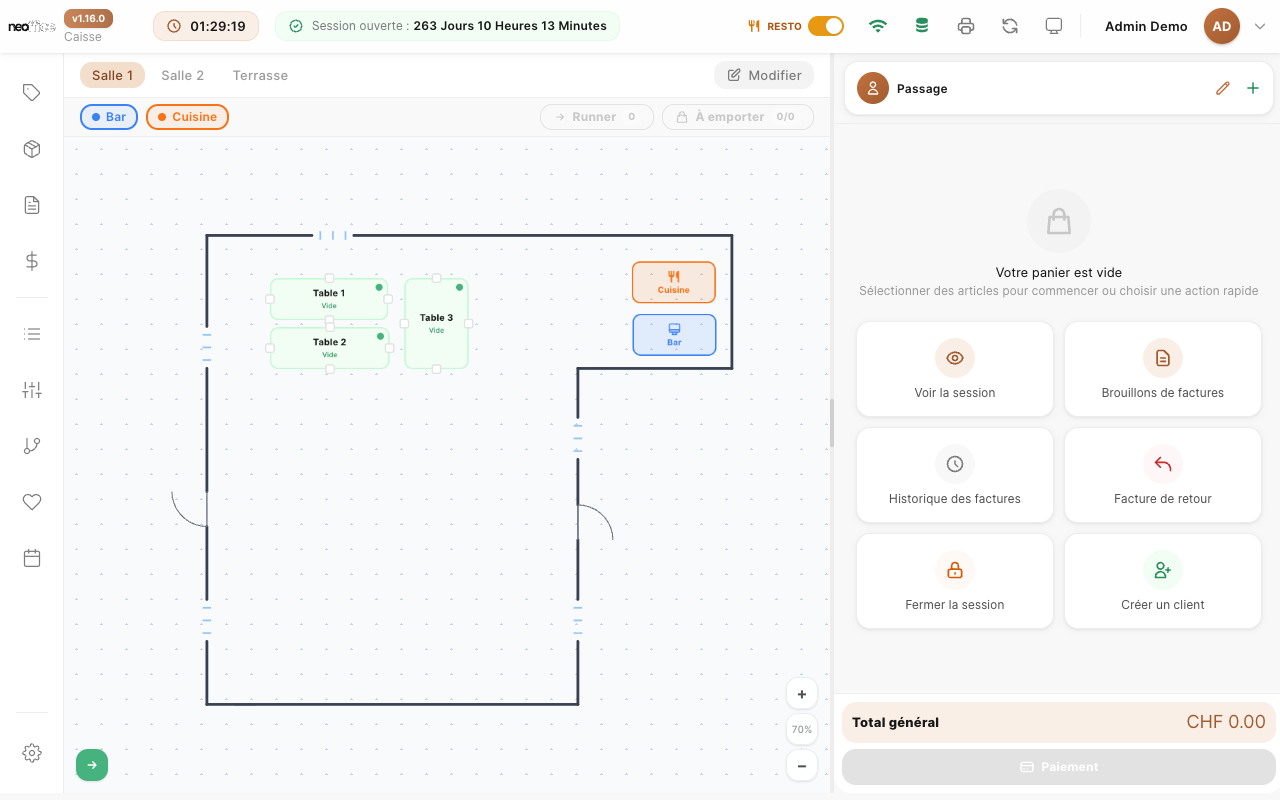Viewport: 1280px width, 800px height.
Task: Create a Facture de retour
Action: pyautogui.click(x=1163, y=475)
